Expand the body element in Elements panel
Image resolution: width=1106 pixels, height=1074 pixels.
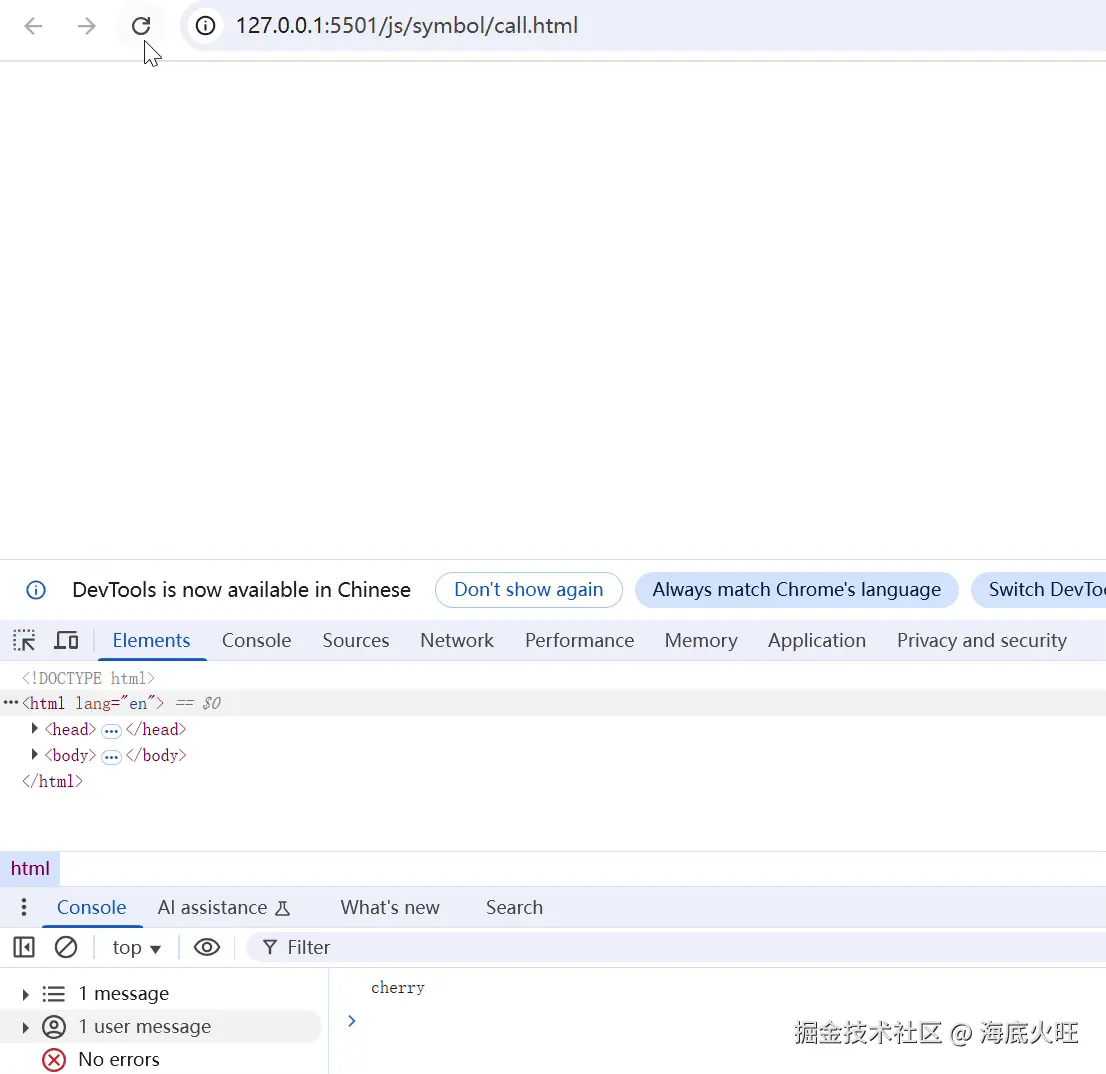[x=35, y=755]
